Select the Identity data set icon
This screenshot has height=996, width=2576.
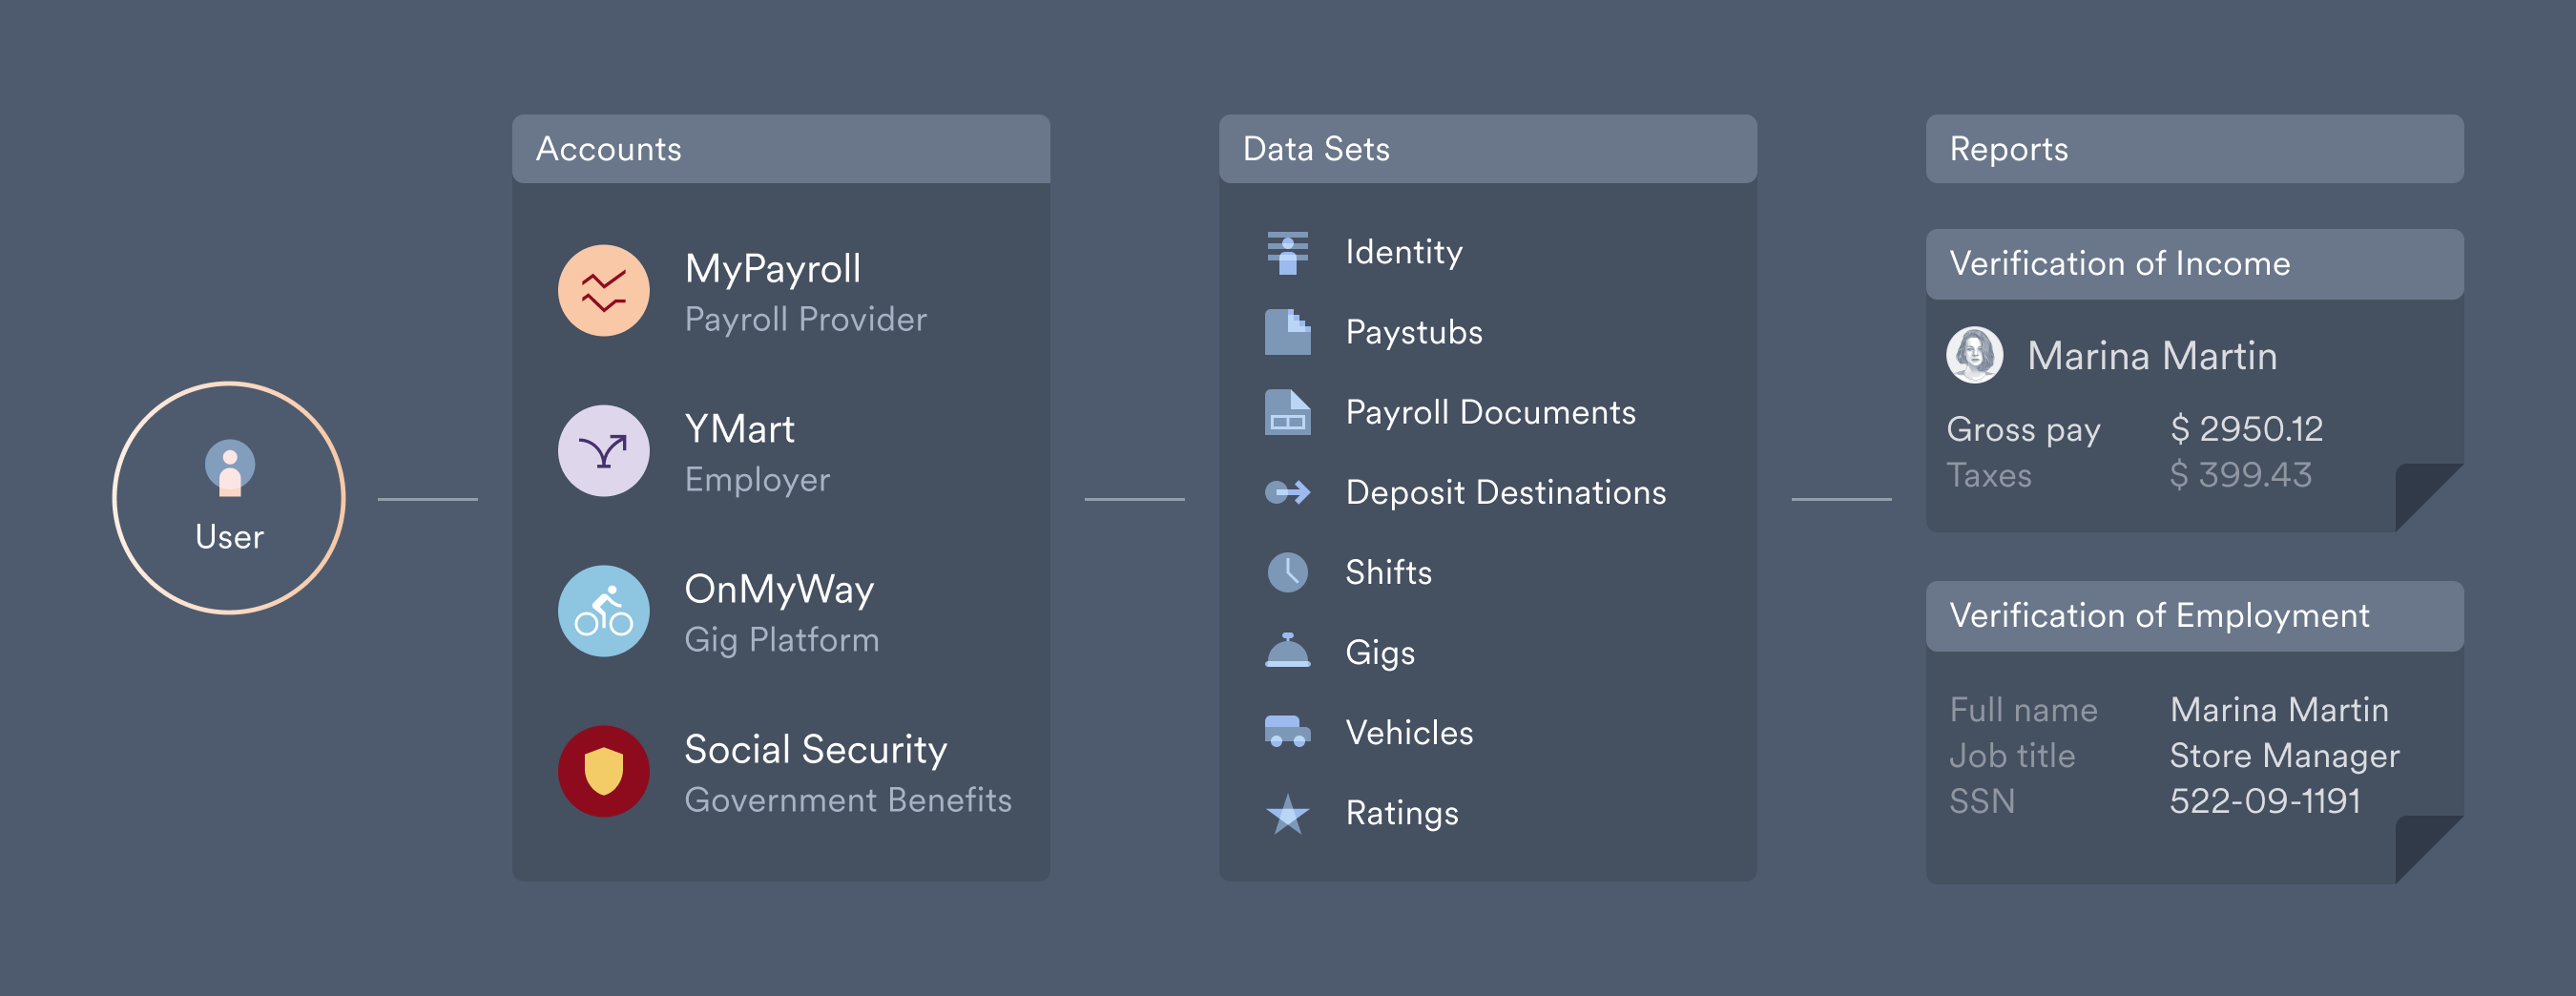pos(1286,252)
